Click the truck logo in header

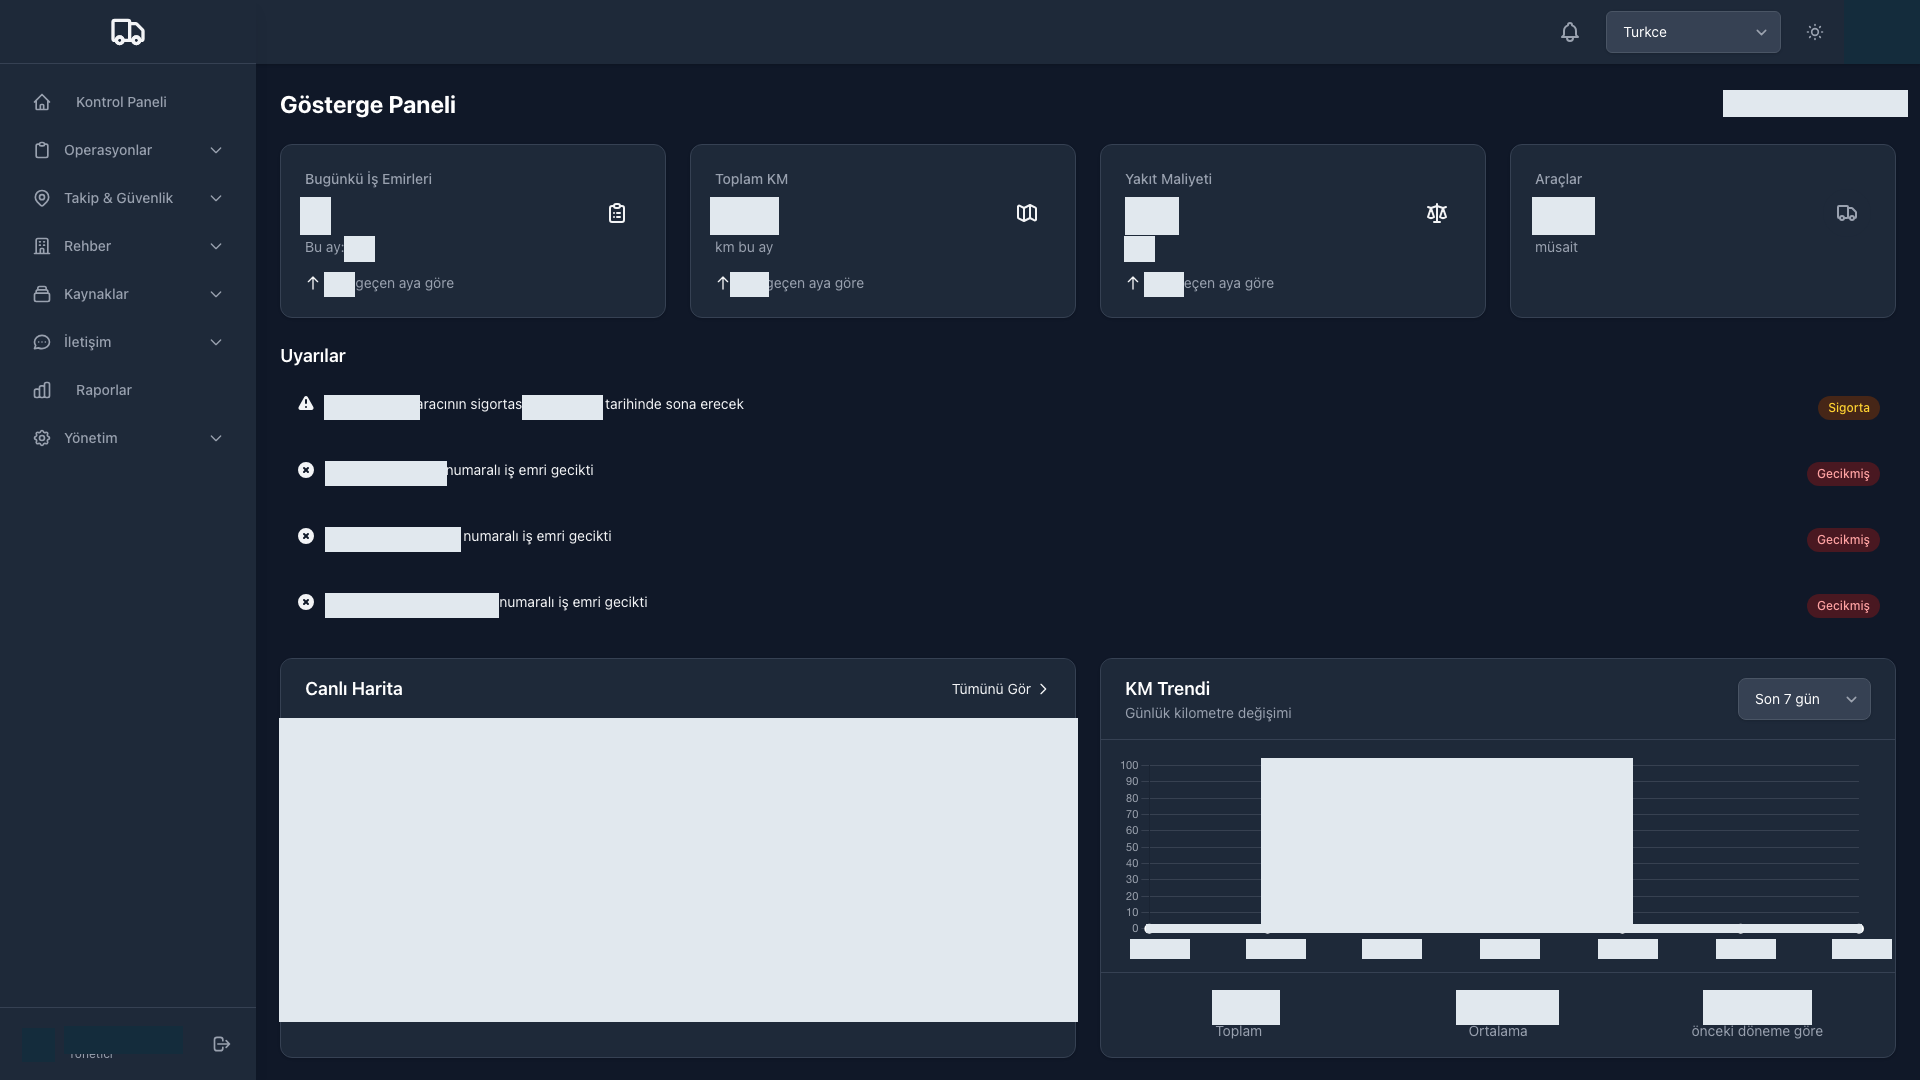[128, 32]
